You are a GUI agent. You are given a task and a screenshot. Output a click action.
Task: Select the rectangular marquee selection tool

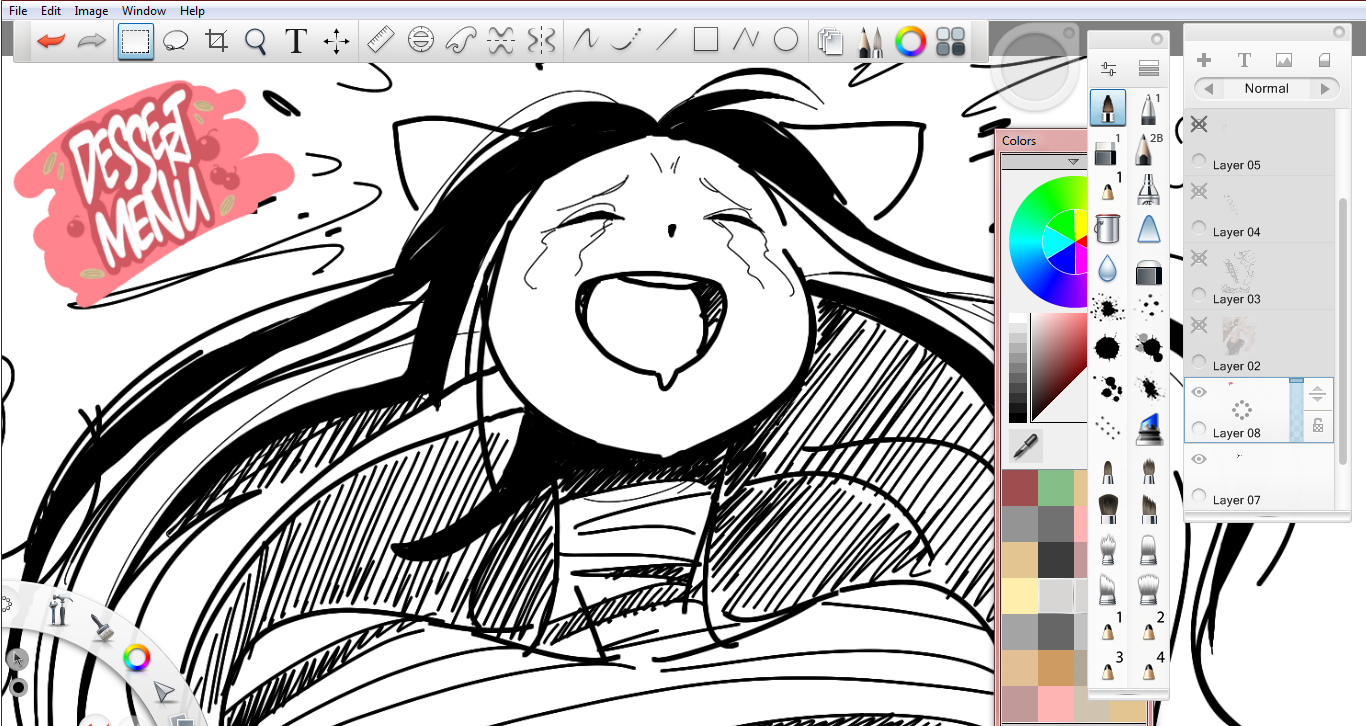pos(136,41)
